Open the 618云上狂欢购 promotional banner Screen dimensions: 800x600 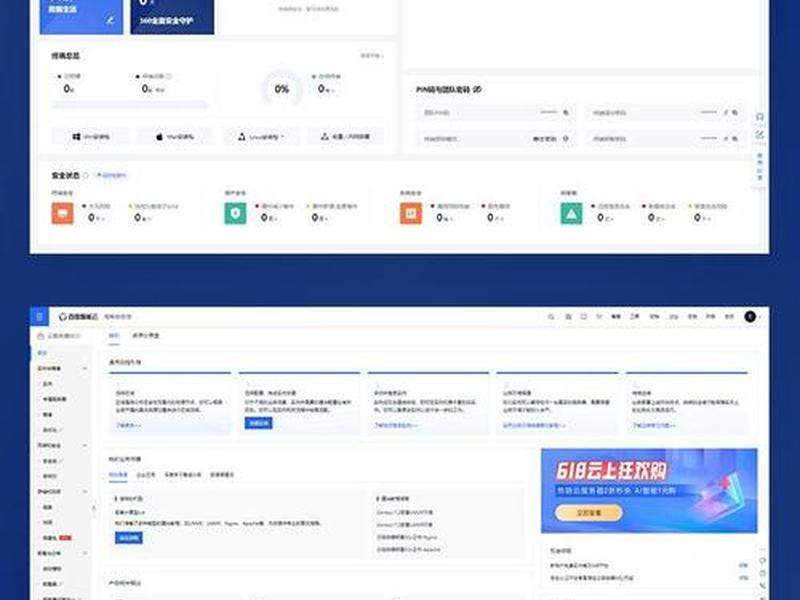pos(649,490)
